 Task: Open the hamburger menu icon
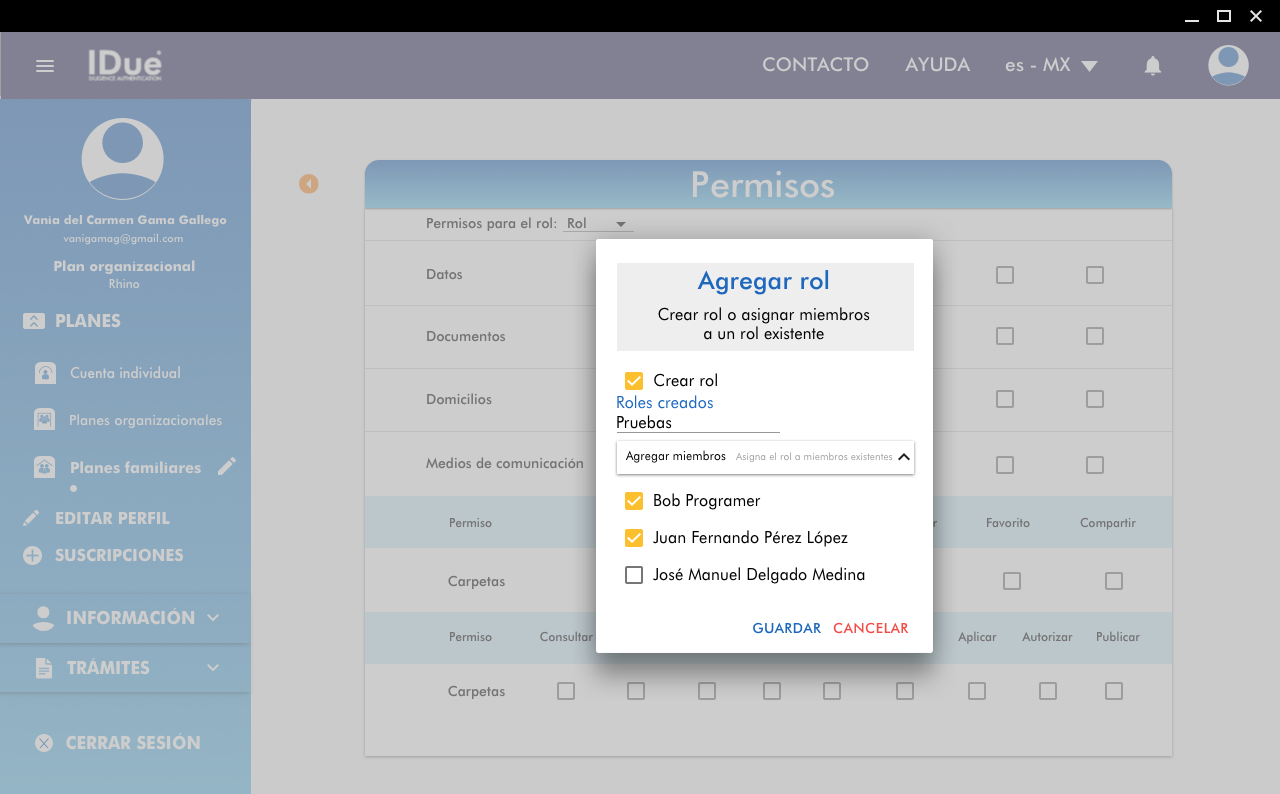(x=45, y=66)
